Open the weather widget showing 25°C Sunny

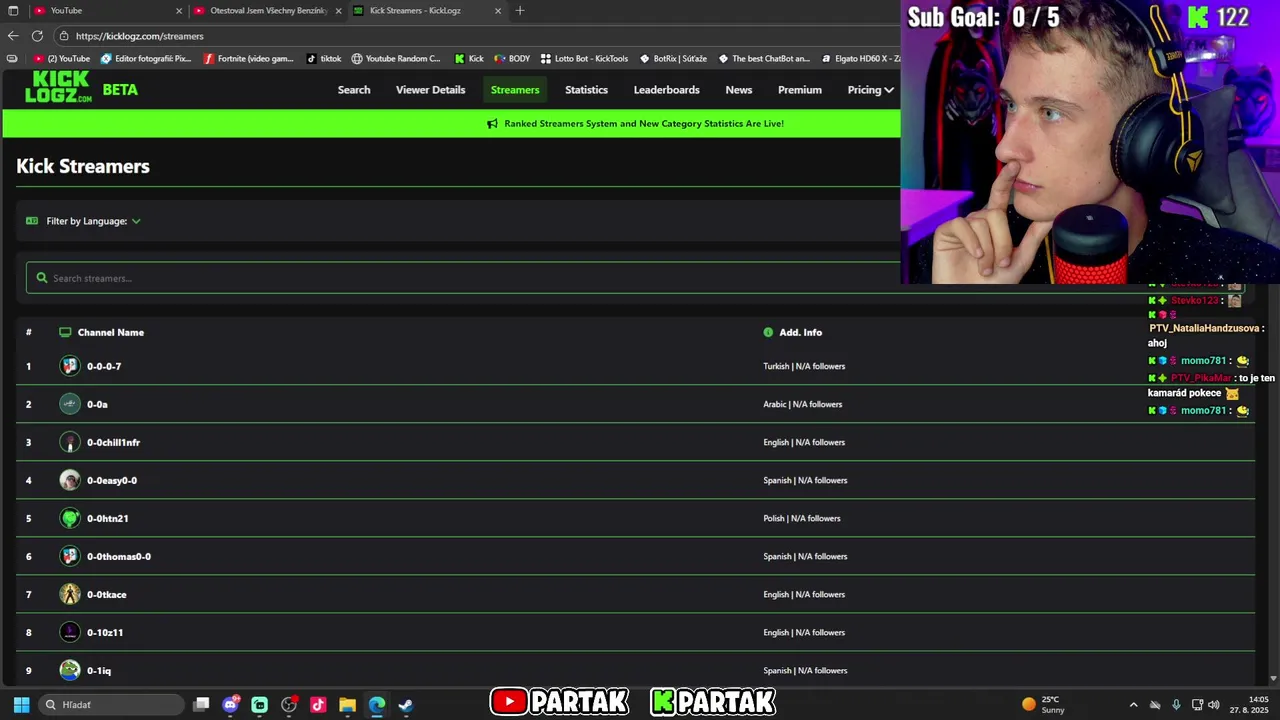click(x=1043, y=705)
